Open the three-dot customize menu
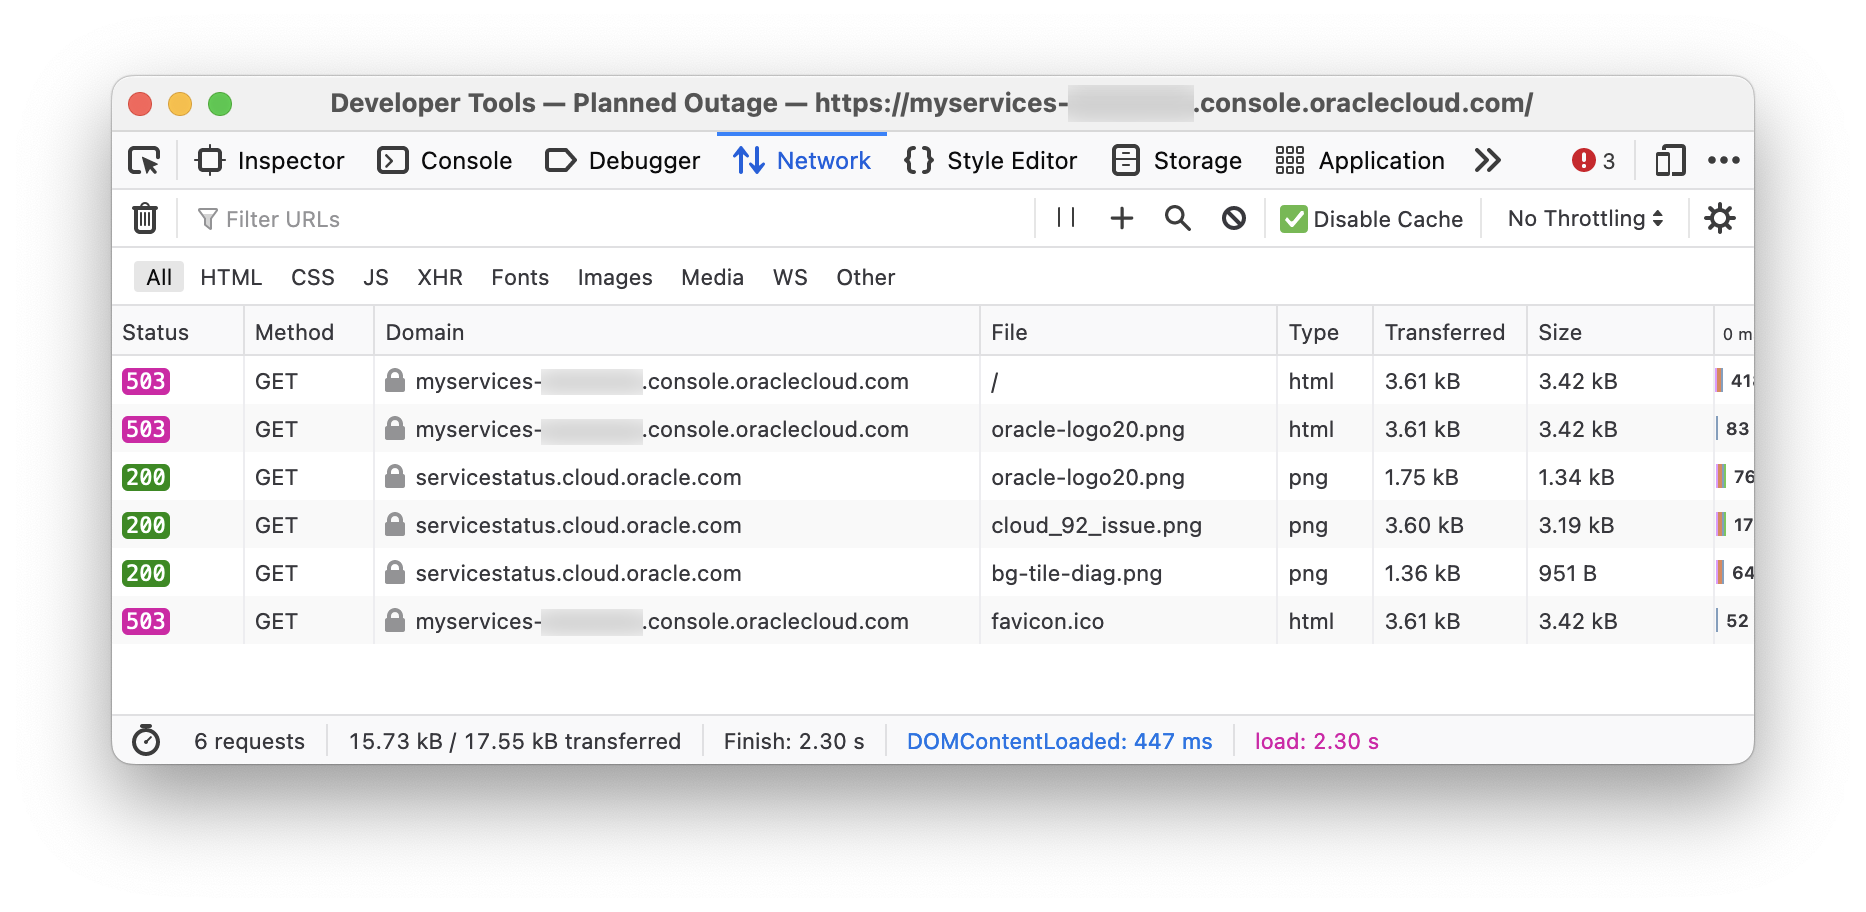The width and height of the screenshot is (1866, 912). [x=1724, y=161]
